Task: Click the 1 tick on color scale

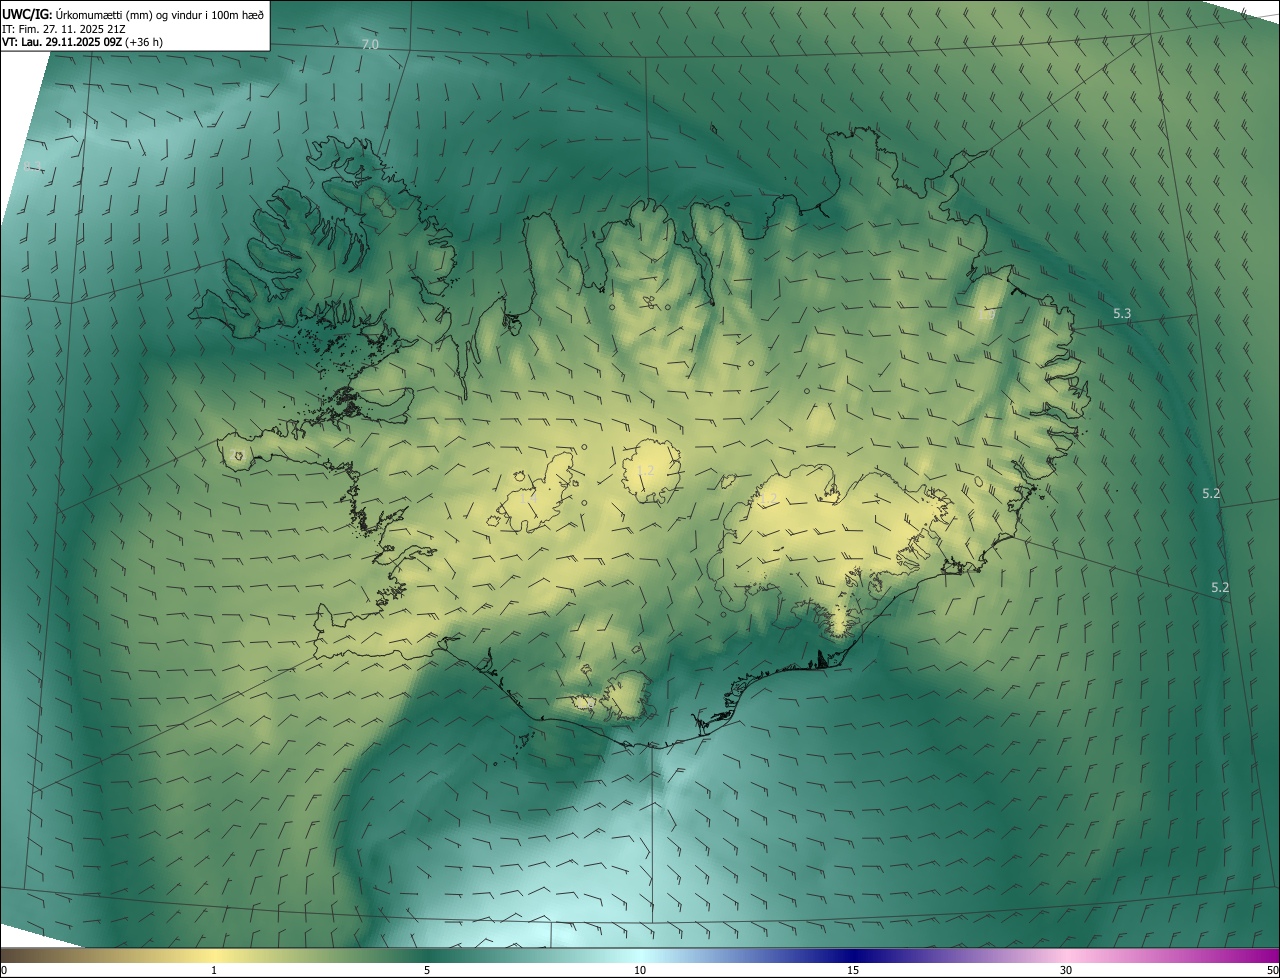Action: pyautogui.click(x=214, y=970)
